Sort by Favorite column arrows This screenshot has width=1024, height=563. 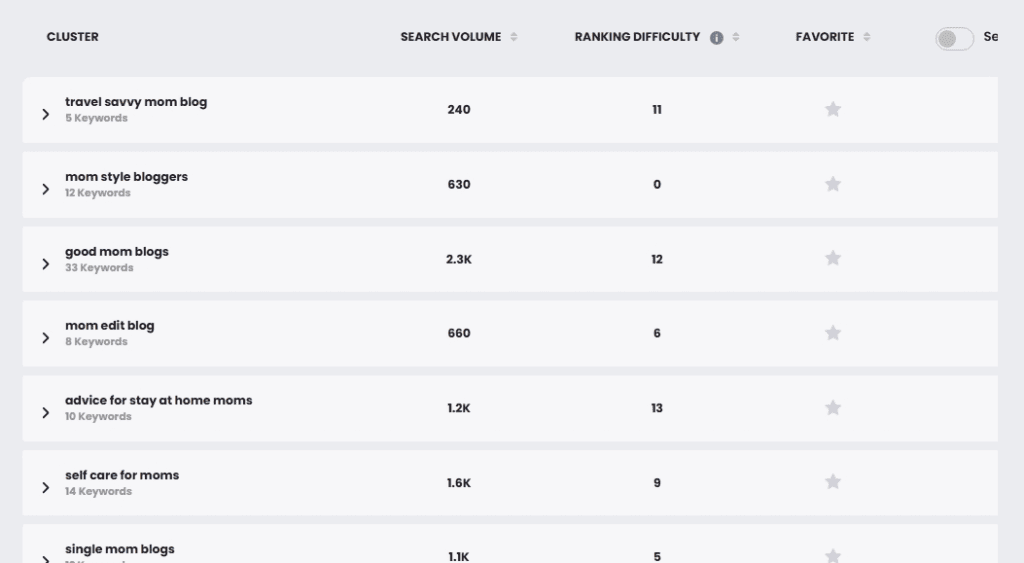867,37
